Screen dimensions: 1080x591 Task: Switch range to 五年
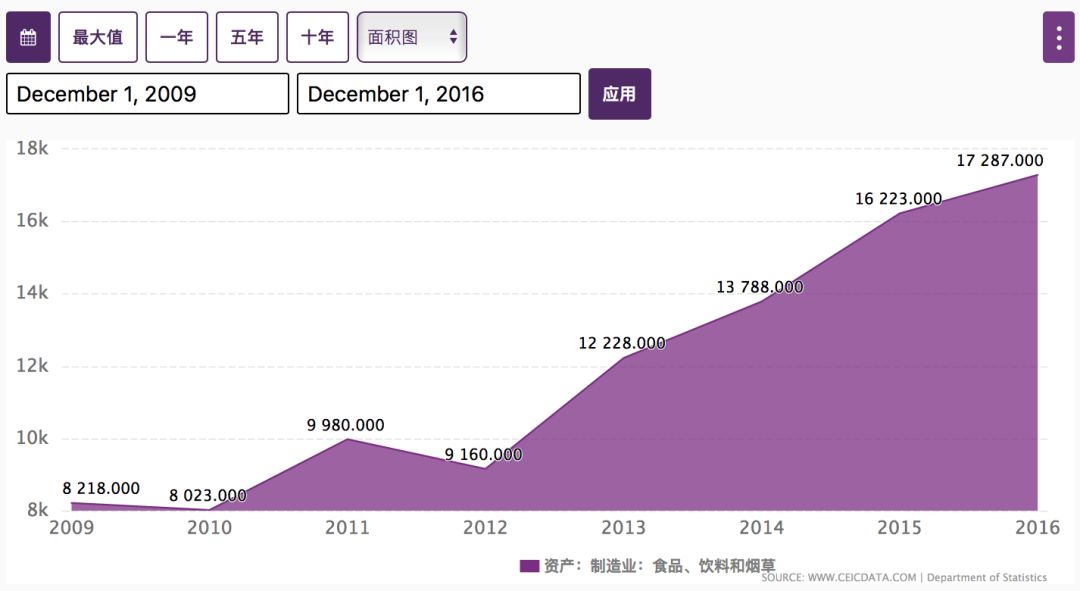tap(247, 38)
